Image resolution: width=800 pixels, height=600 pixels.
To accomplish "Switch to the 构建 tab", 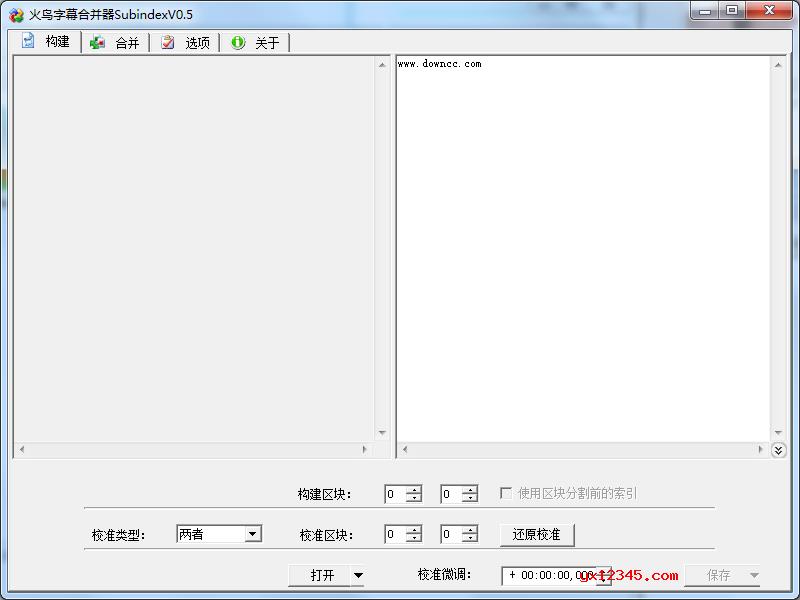I will [45, 41].
